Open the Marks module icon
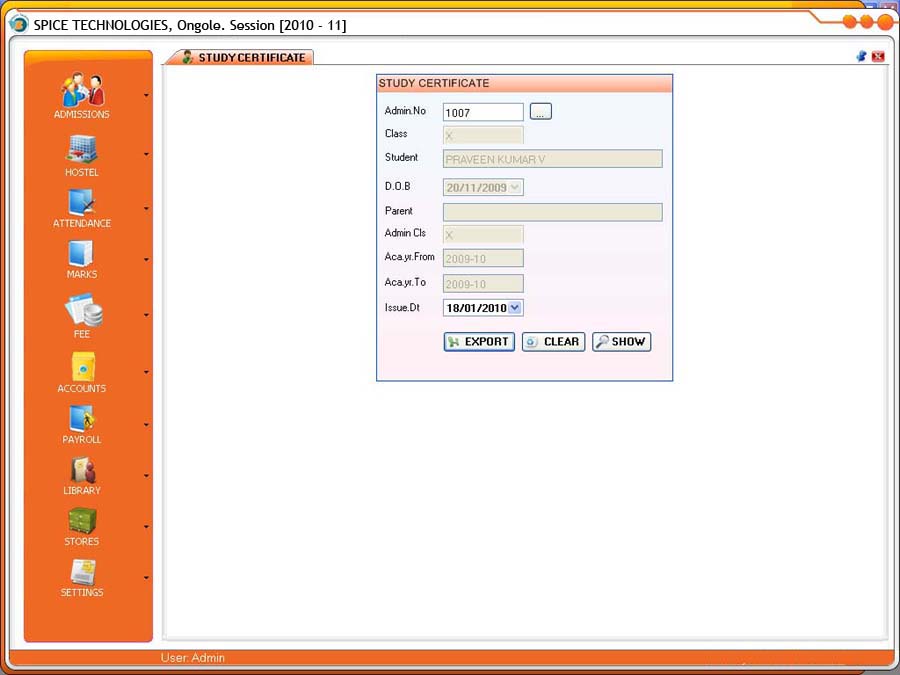Screen dimensions: 900x675 coord(82,253)
